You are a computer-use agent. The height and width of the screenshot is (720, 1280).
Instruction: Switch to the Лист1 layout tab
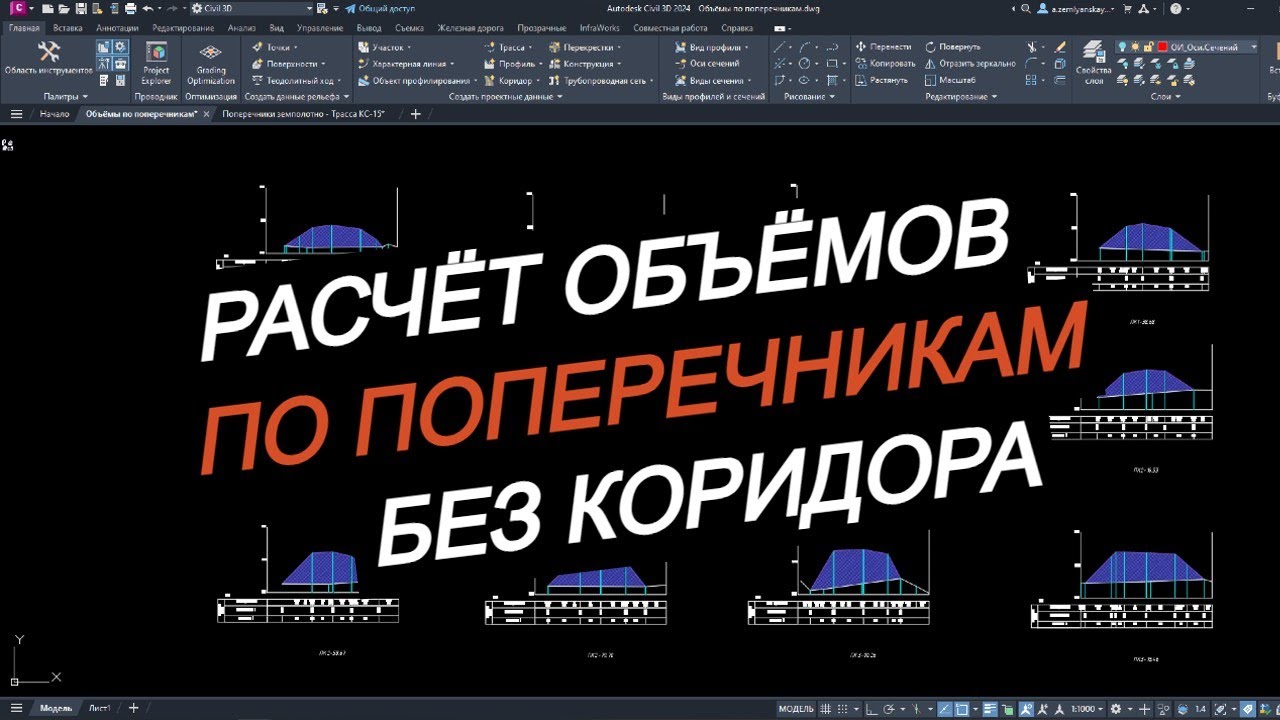[100, 708]
